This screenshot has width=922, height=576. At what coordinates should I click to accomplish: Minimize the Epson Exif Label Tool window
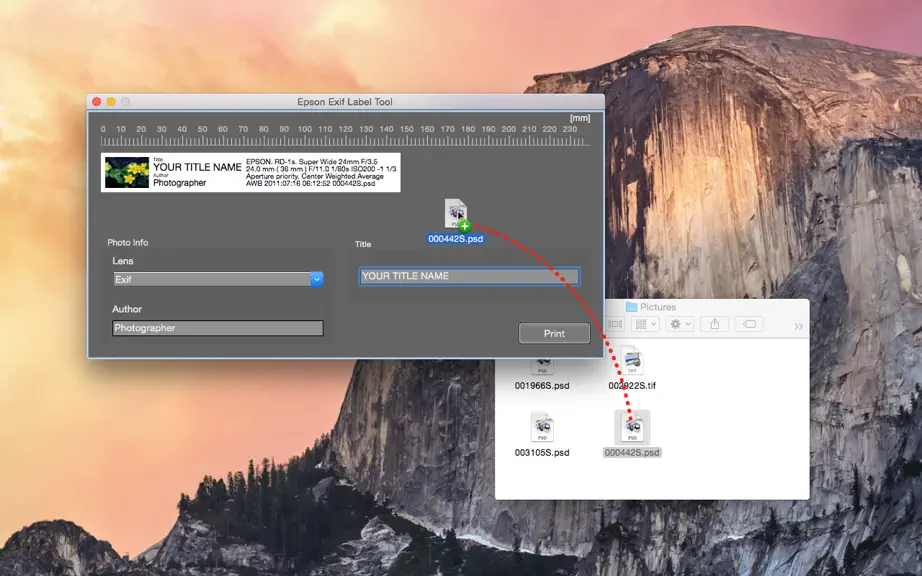pos(111,102)
